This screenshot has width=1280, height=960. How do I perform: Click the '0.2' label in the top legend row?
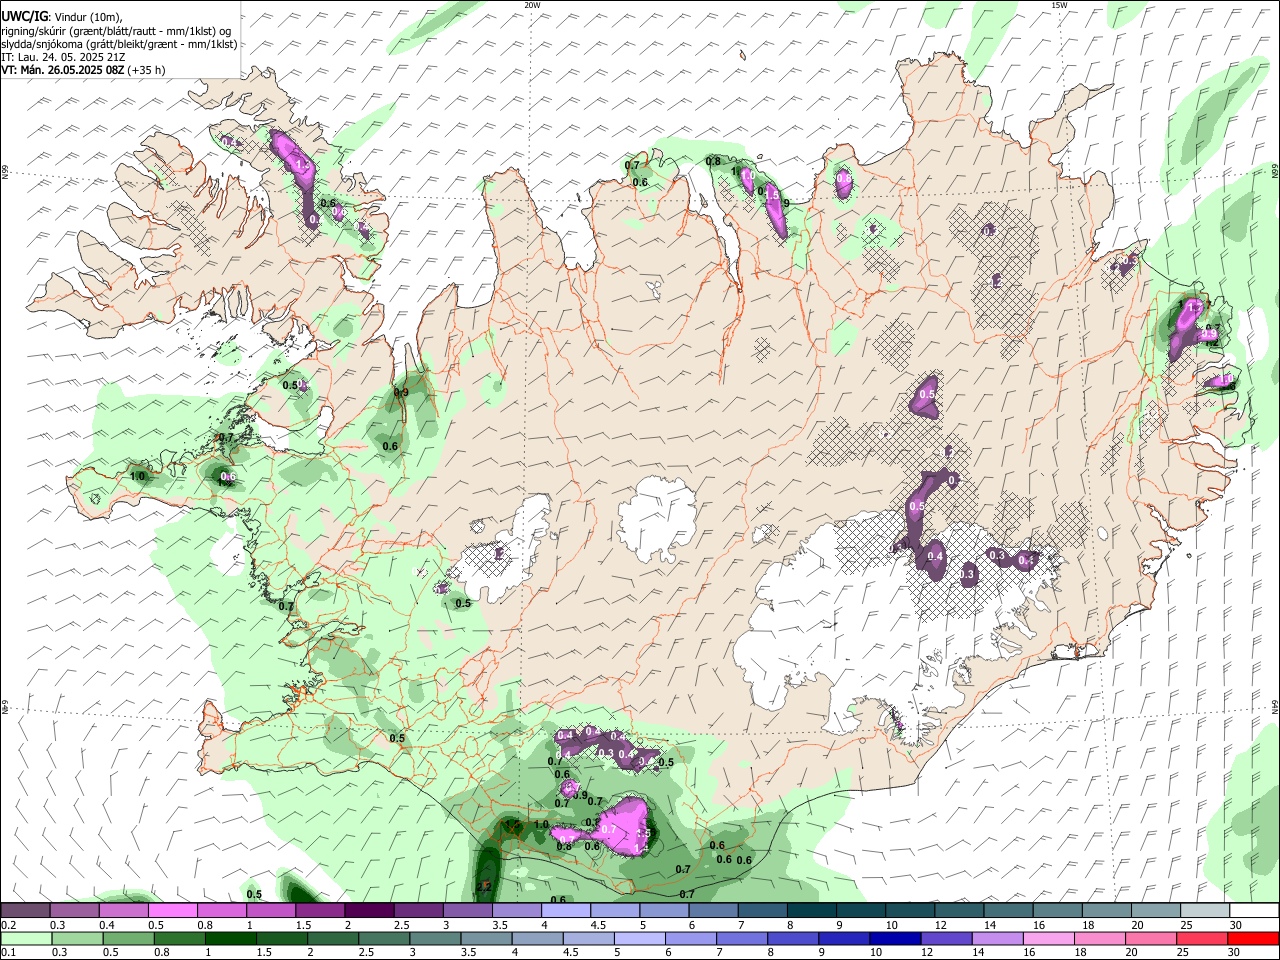[8, 925]
